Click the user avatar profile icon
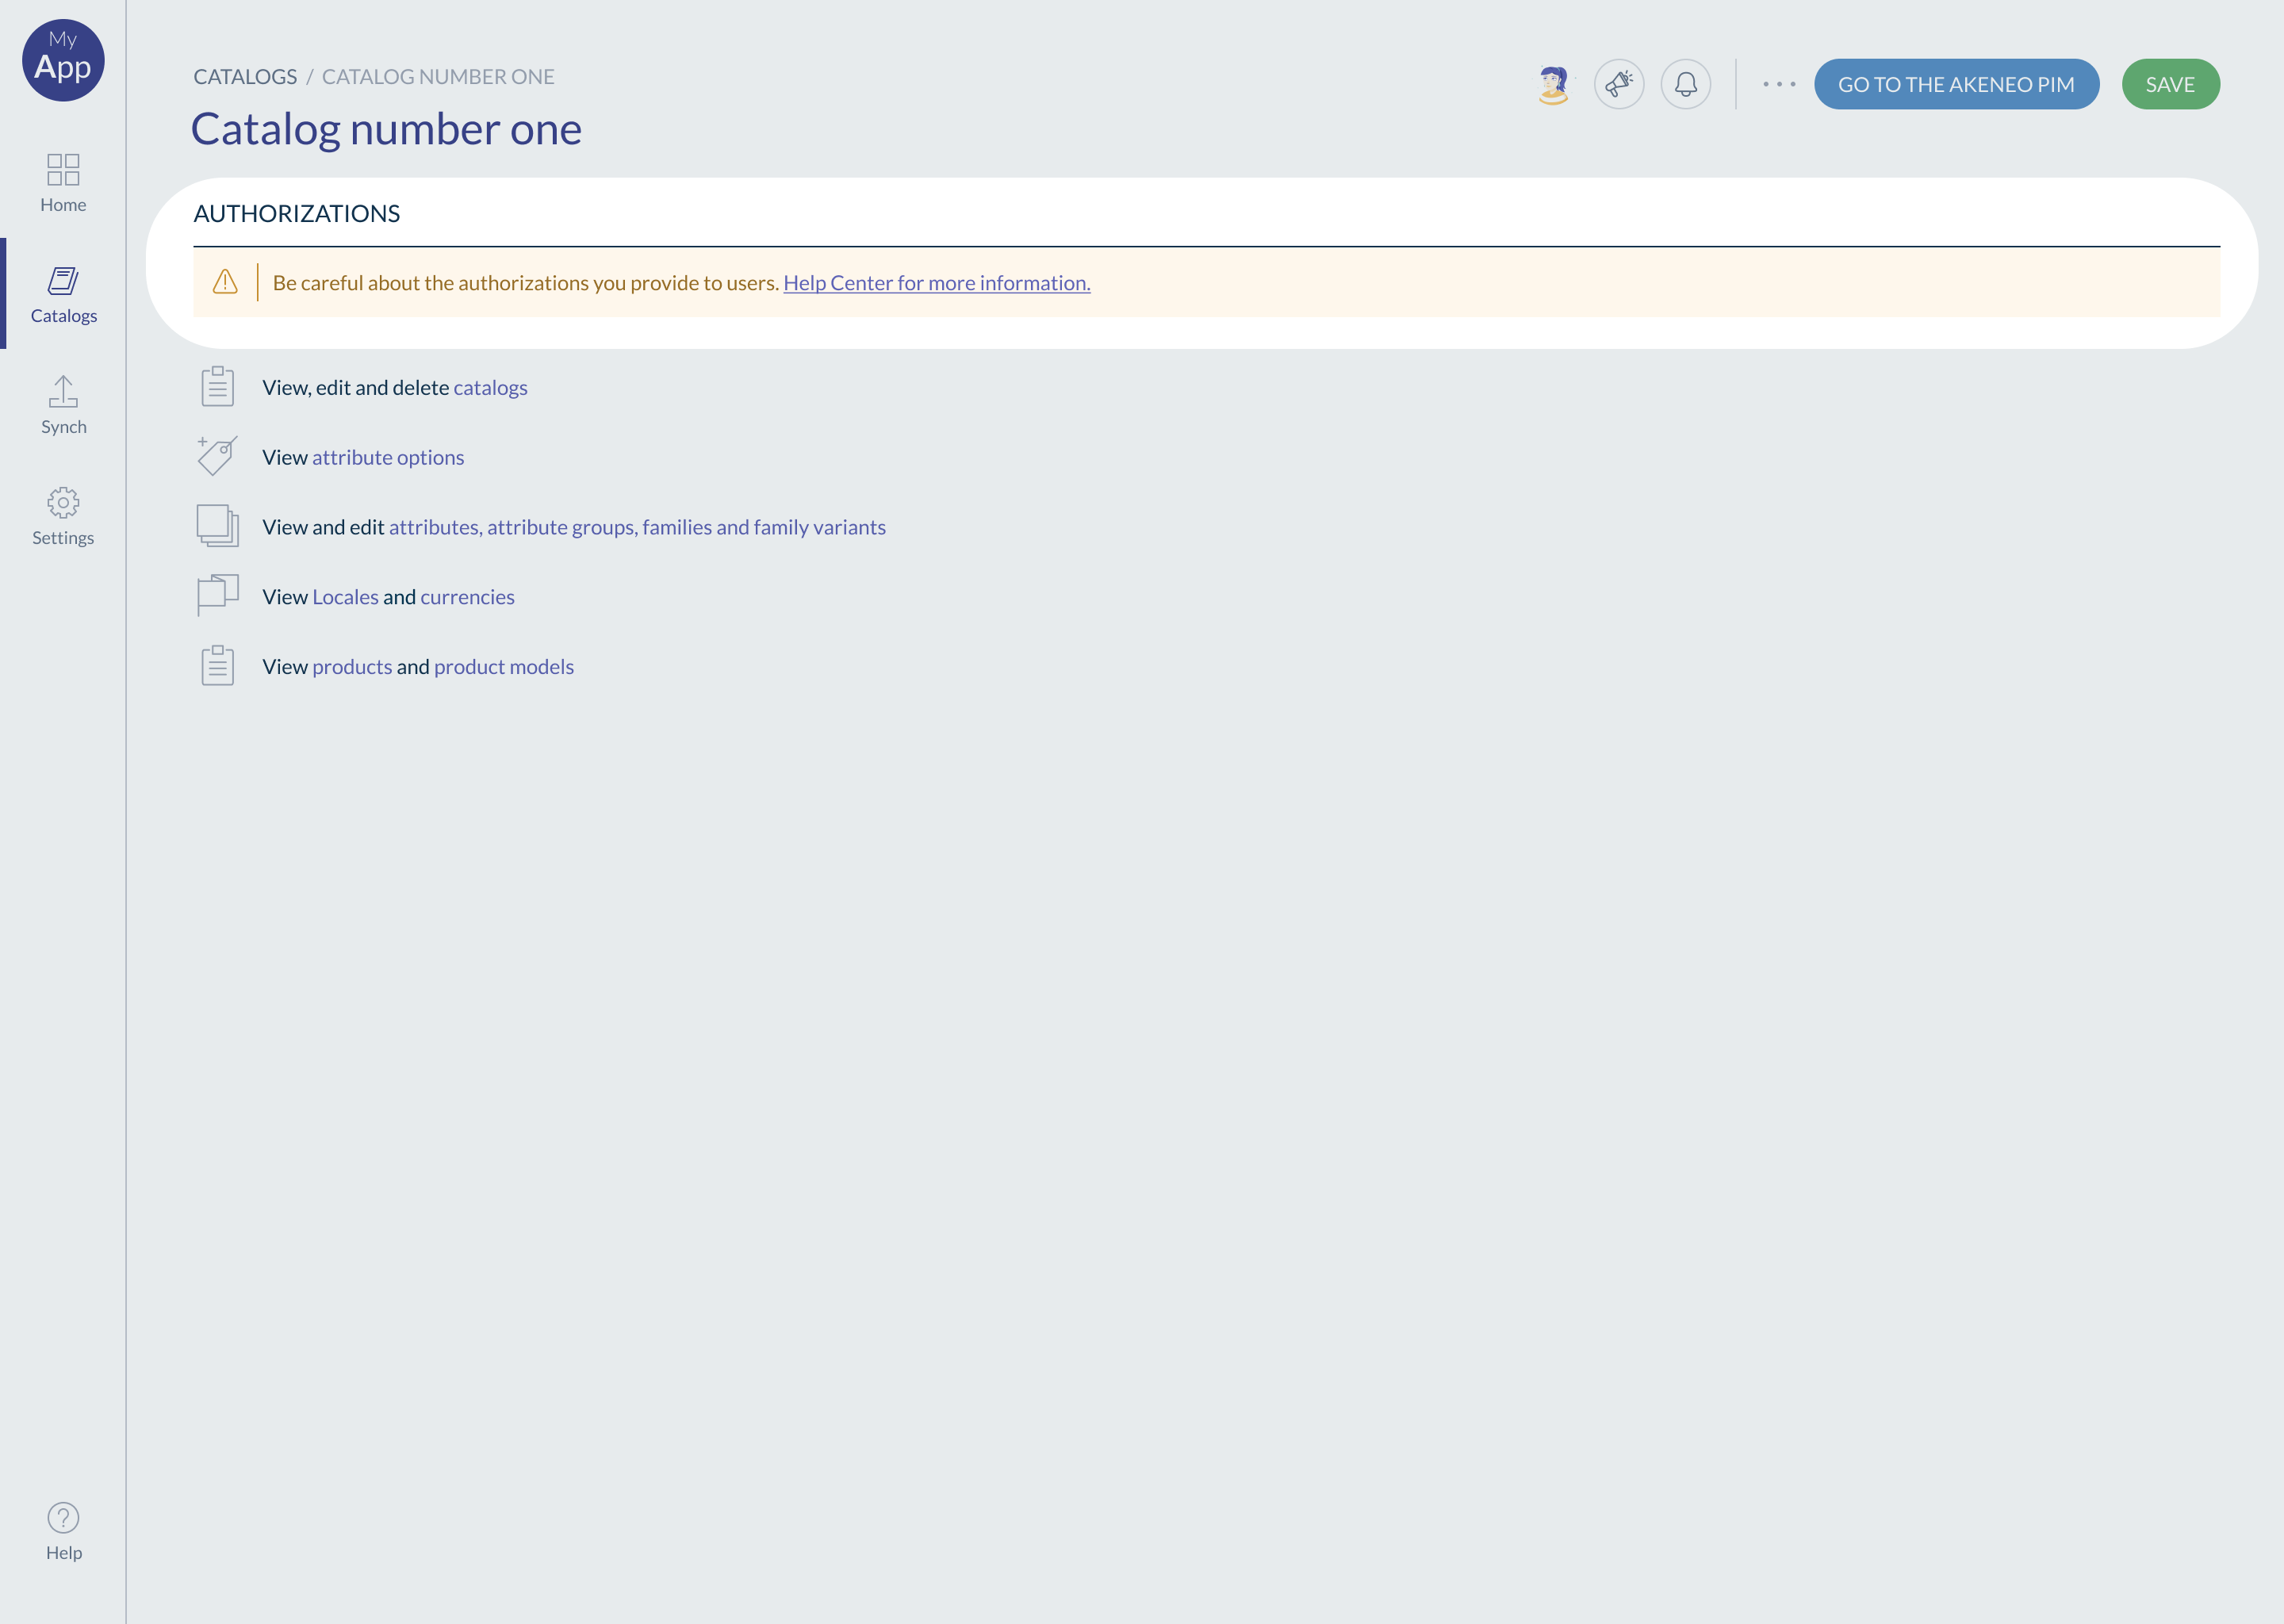This screenshot has width=2284, height=1624. pos(1553,84)
